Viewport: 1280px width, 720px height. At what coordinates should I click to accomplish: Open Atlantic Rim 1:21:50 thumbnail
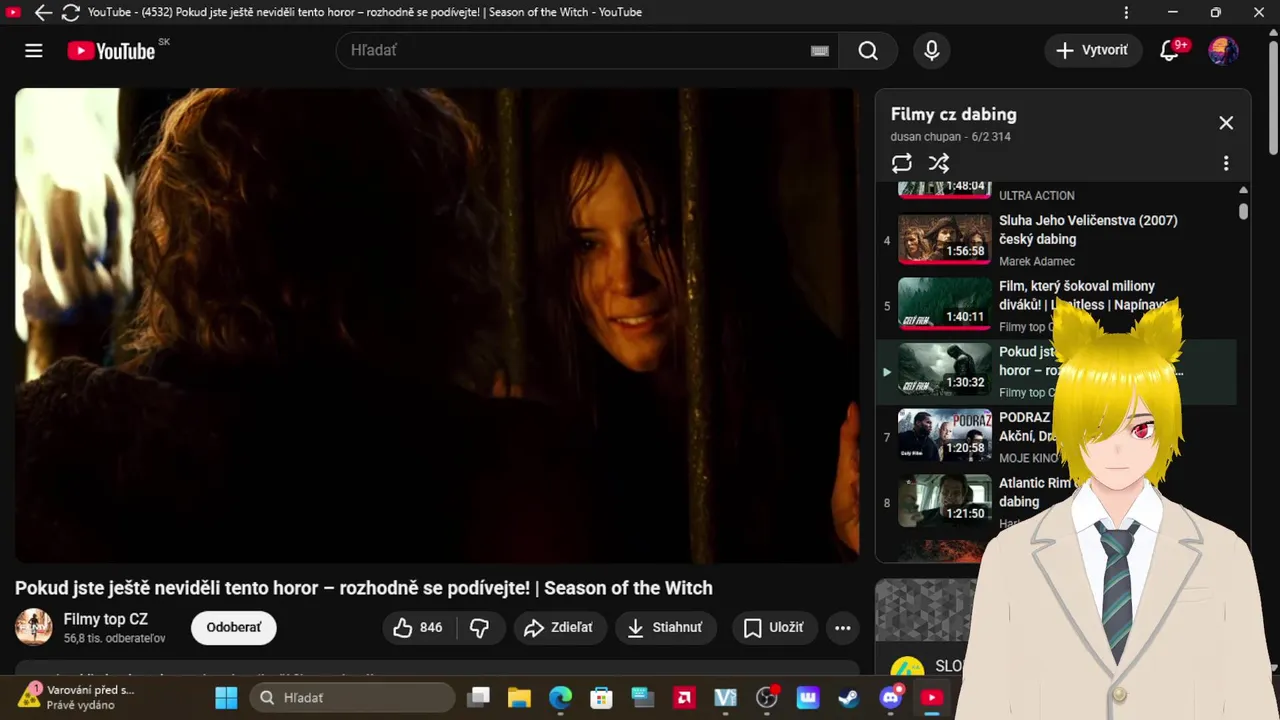coord(945,501)
